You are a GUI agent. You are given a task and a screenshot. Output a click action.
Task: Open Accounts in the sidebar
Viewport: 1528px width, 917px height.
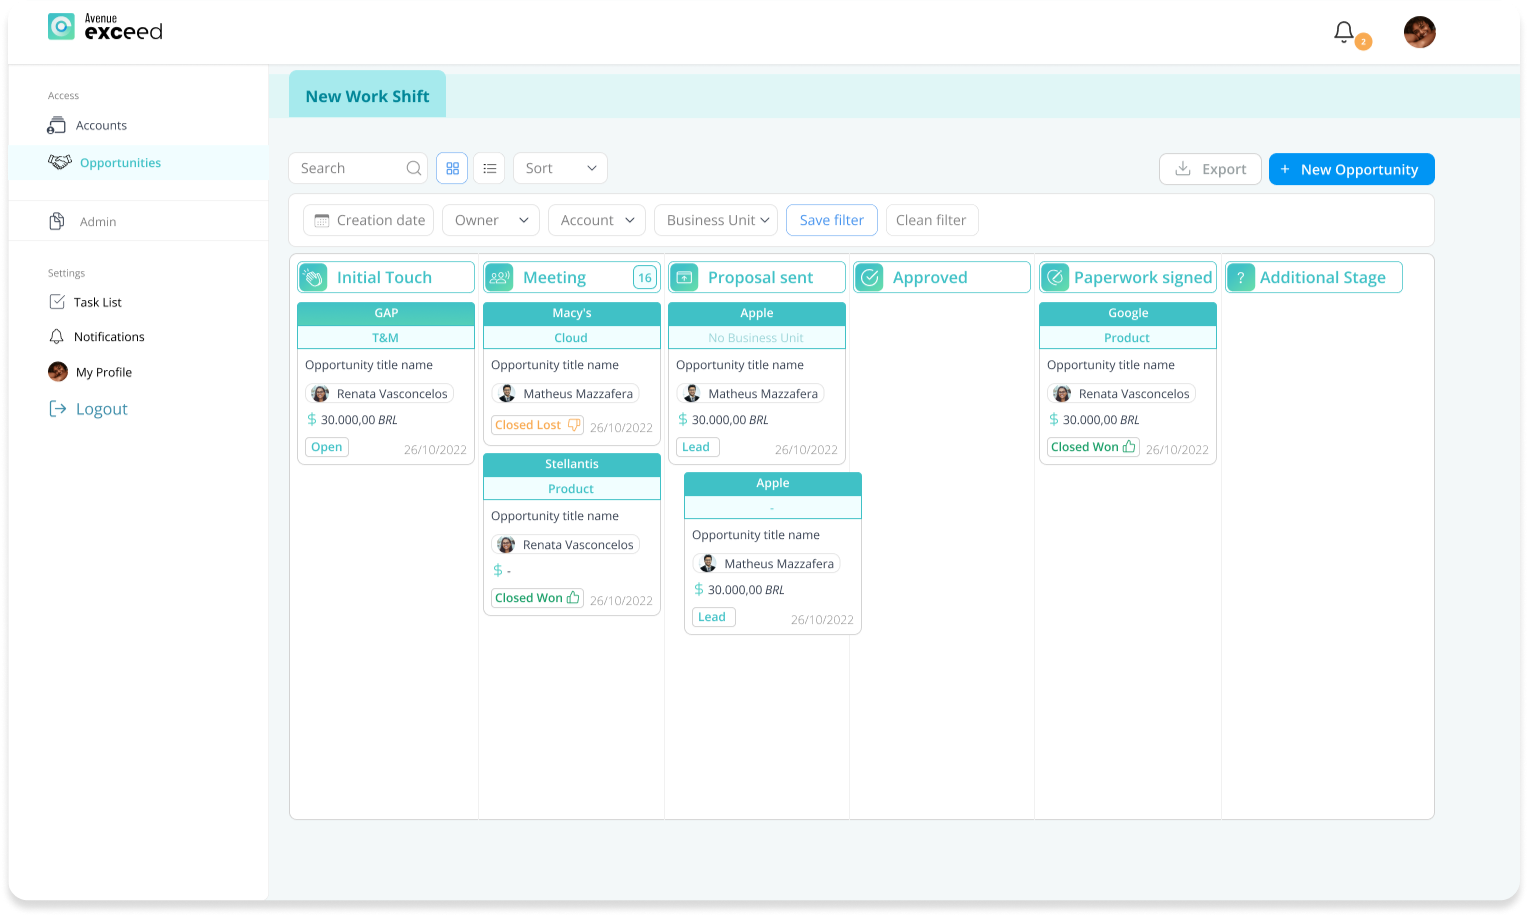point(101,125)
